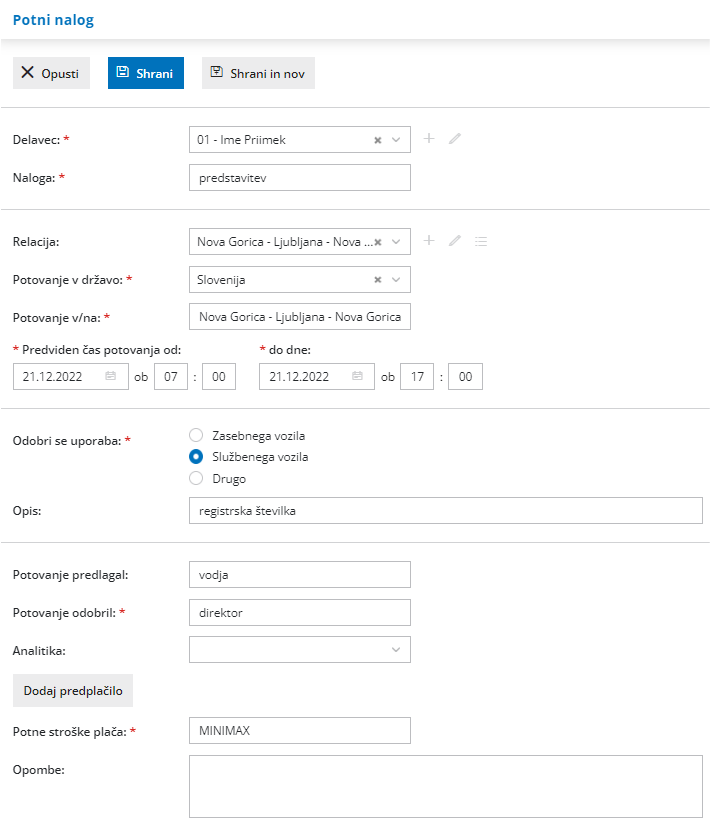
Task: Click Shrani in nov button
Action: (258, 73)
